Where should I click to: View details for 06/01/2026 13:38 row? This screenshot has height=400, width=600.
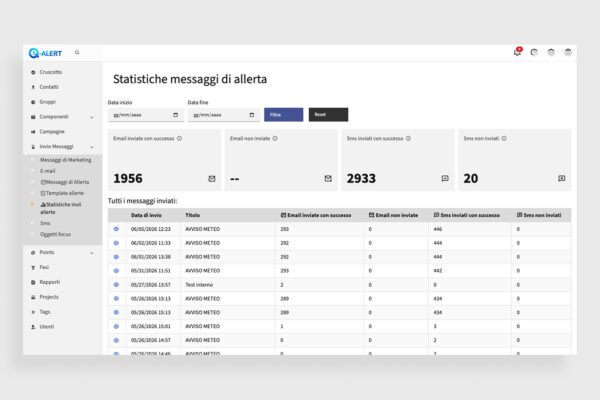pos(116,257)
